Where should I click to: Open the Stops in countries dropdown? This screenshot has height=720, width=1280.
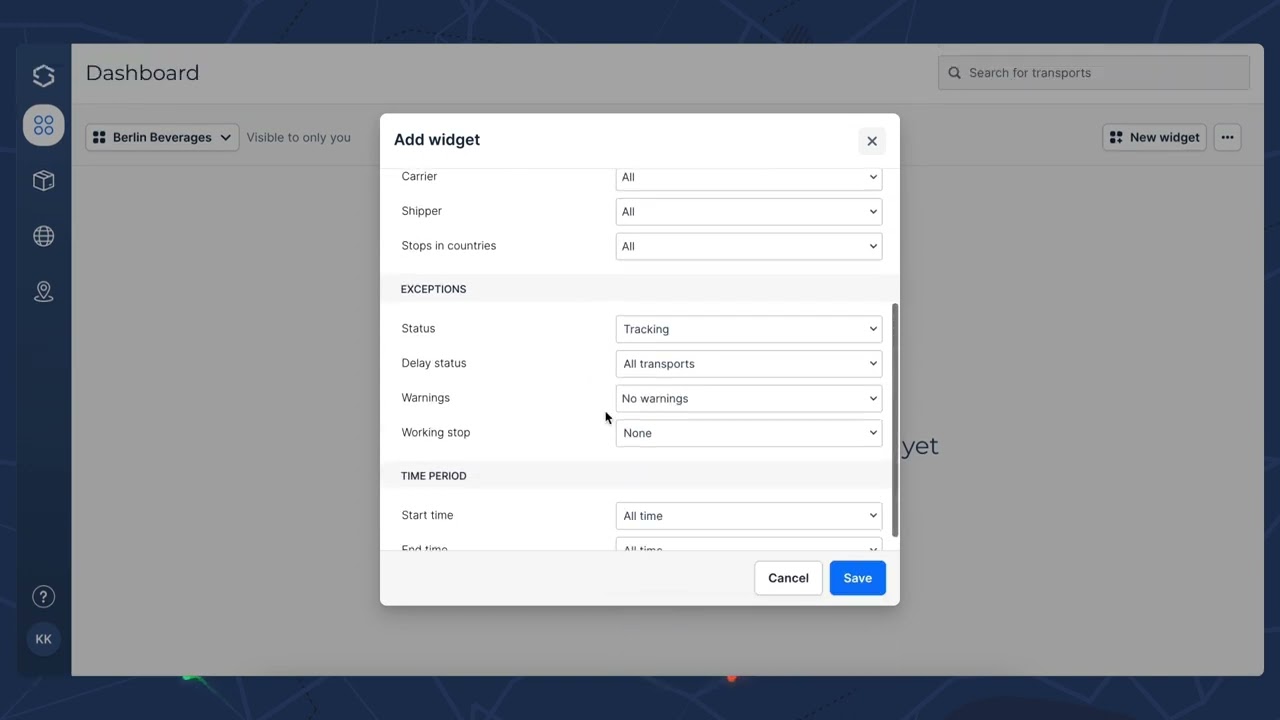point(749,246)
